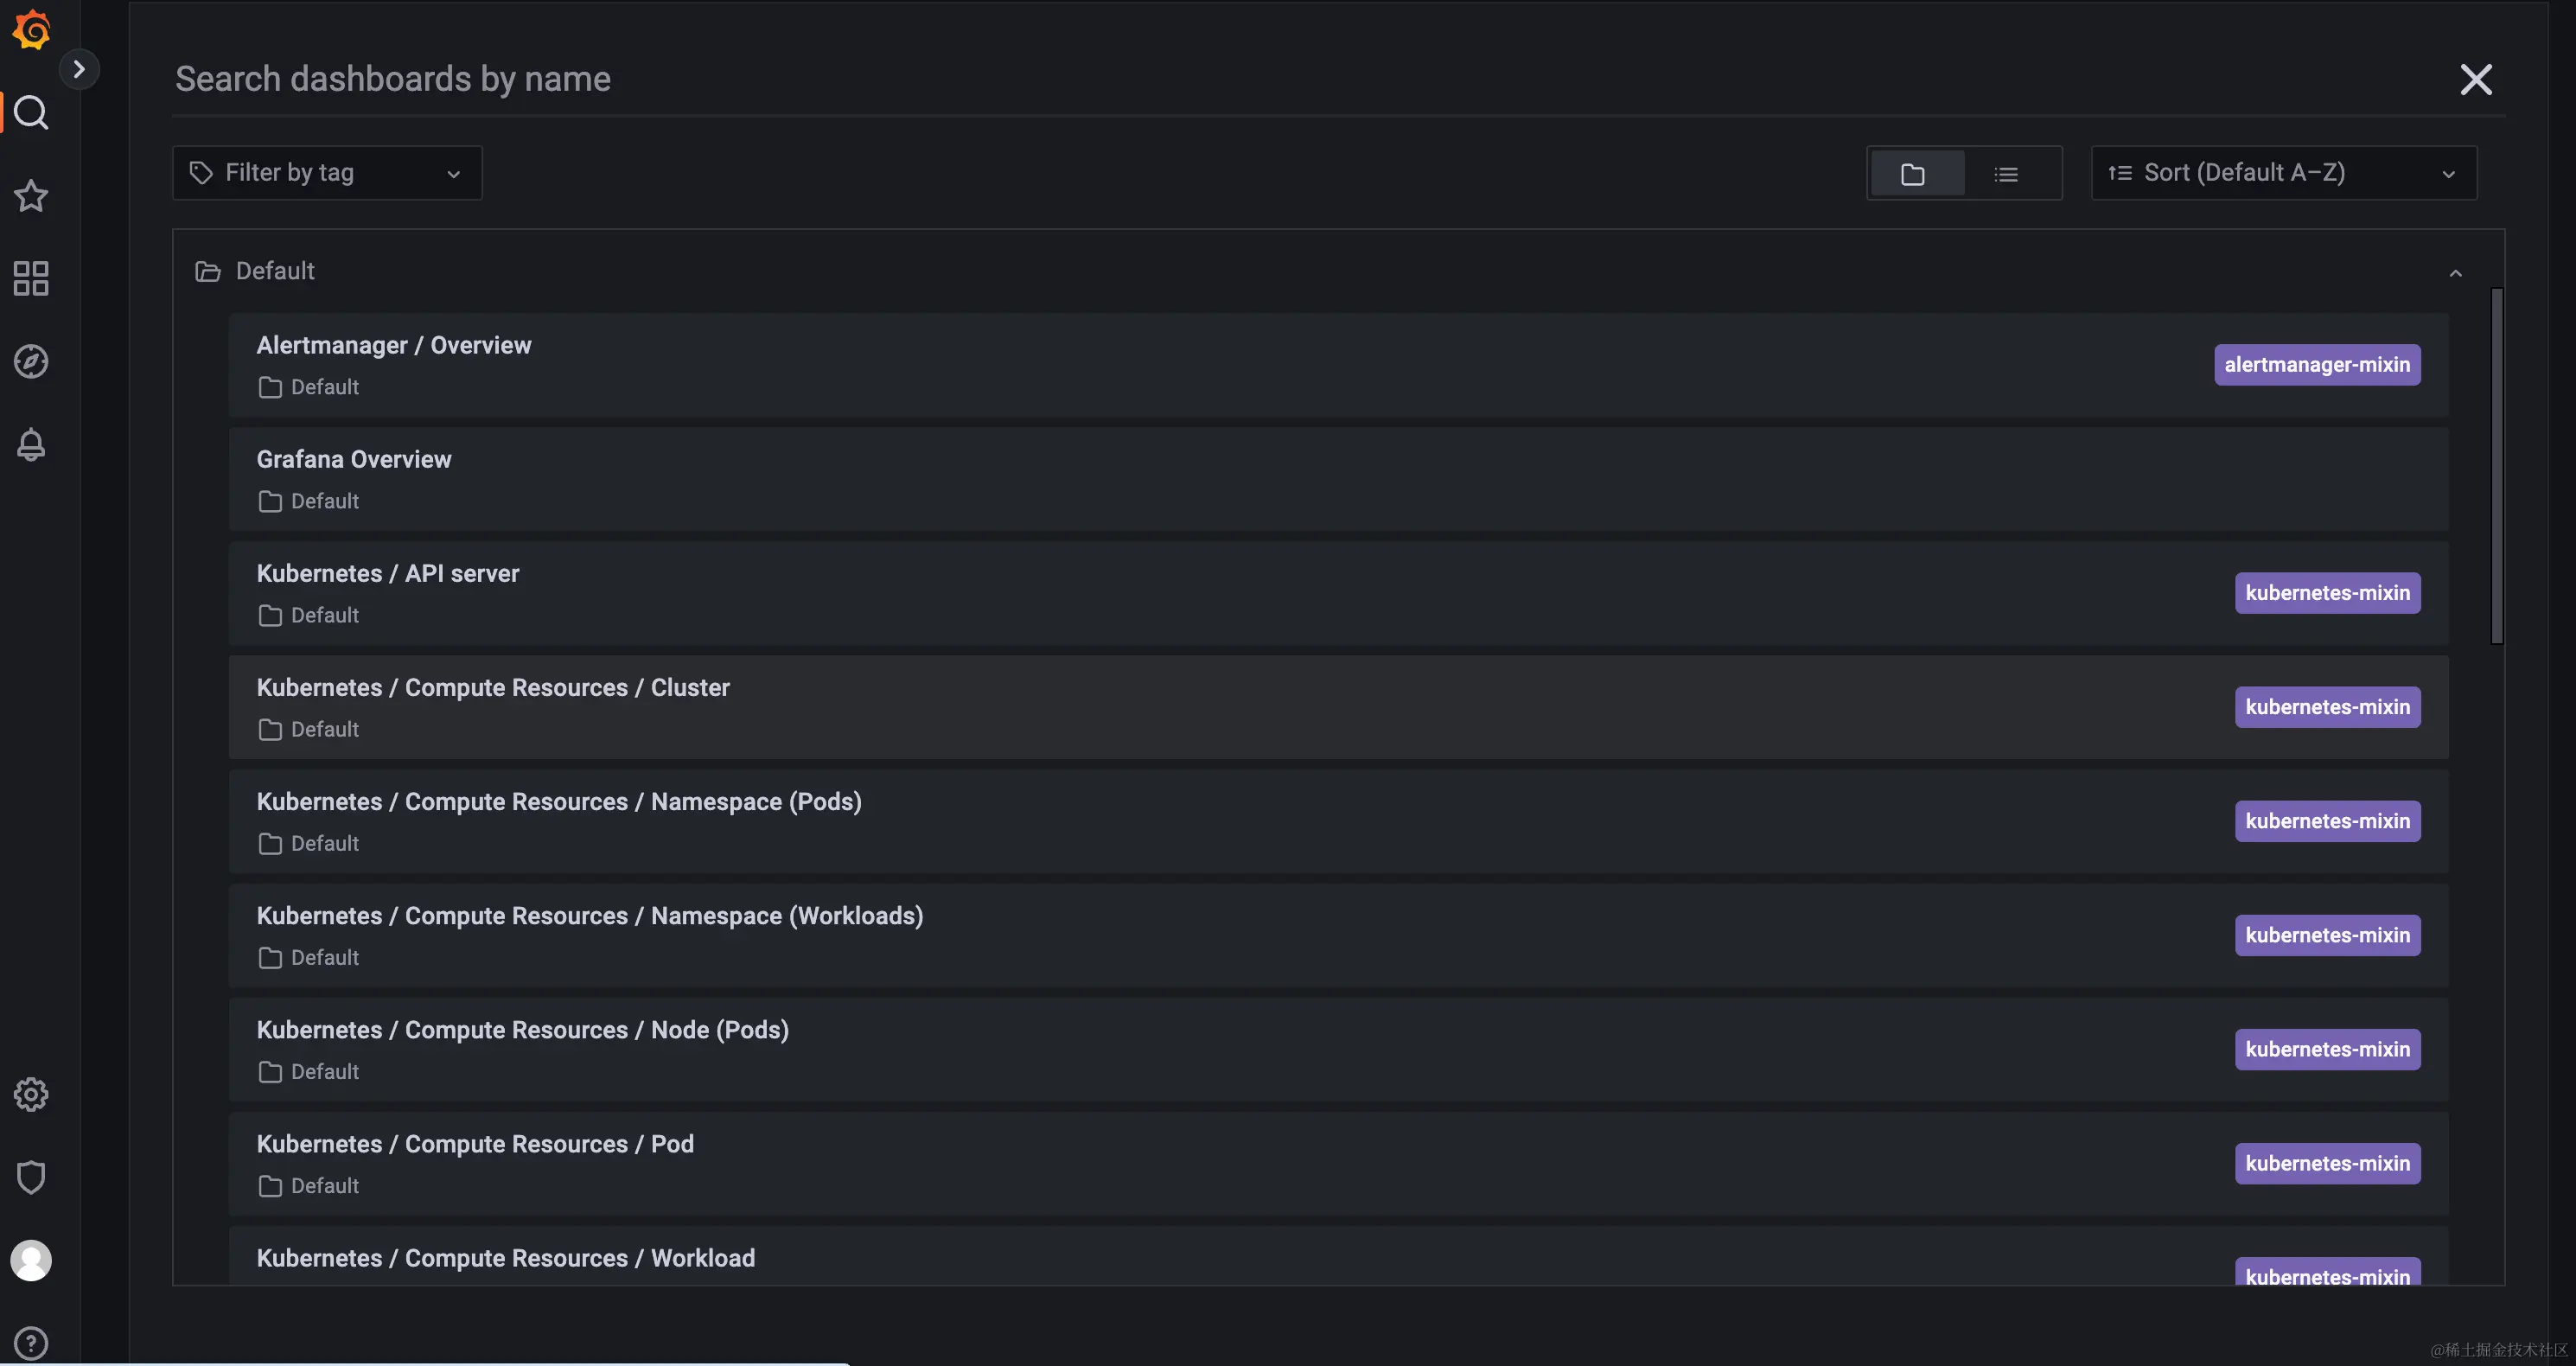Expand the sidebar with the arrow toggle
Screen dimensions: 2576x1366
click(79, 69)
